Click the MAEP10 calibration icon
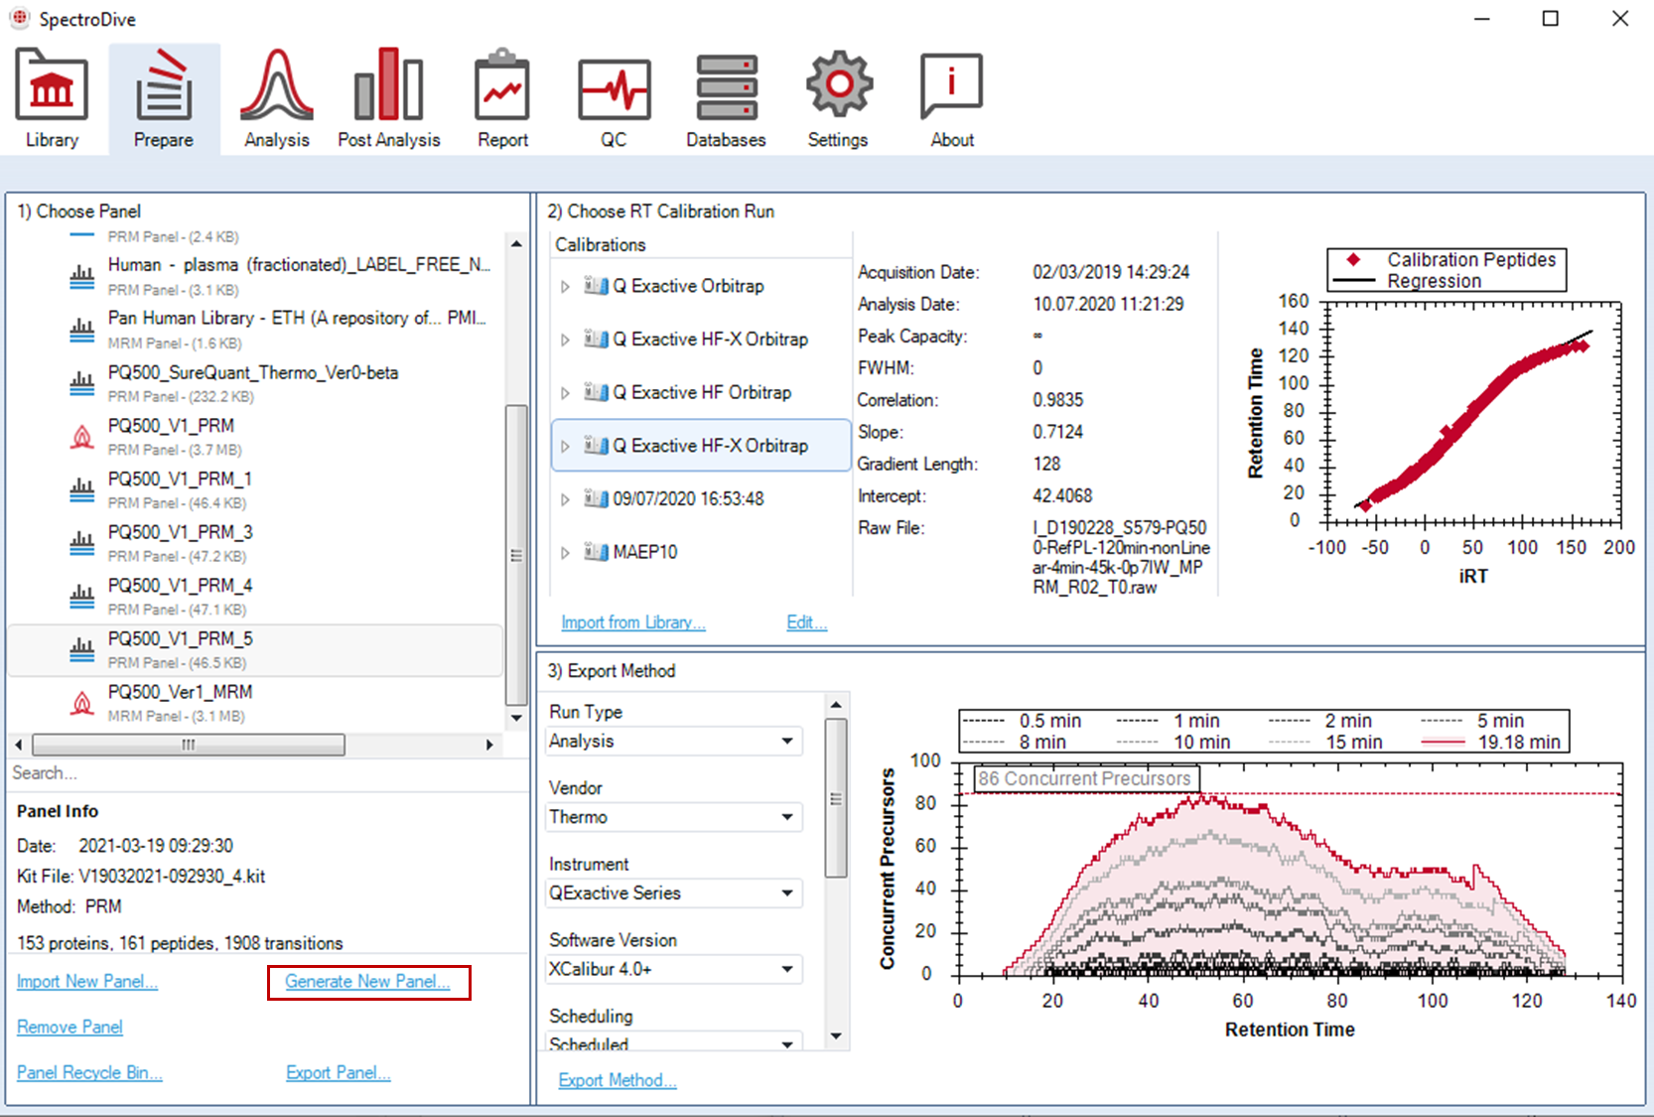The width and height of the screenshot is (1654, 1117). coord(596,552)
